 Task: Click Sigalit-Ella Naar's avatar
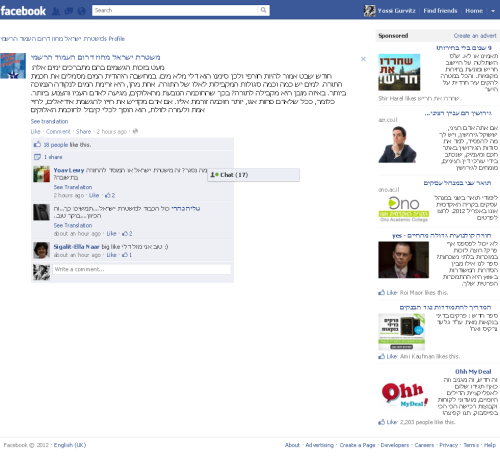click(42, 250)
